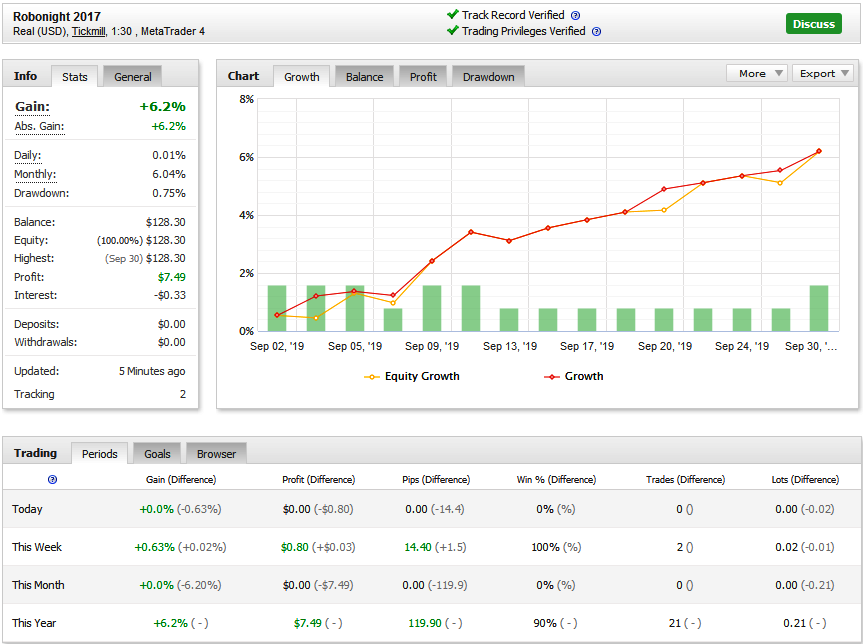
Task: Click Trades (Difference) column header
Action: pyautogui.click(x=685, y=479)
